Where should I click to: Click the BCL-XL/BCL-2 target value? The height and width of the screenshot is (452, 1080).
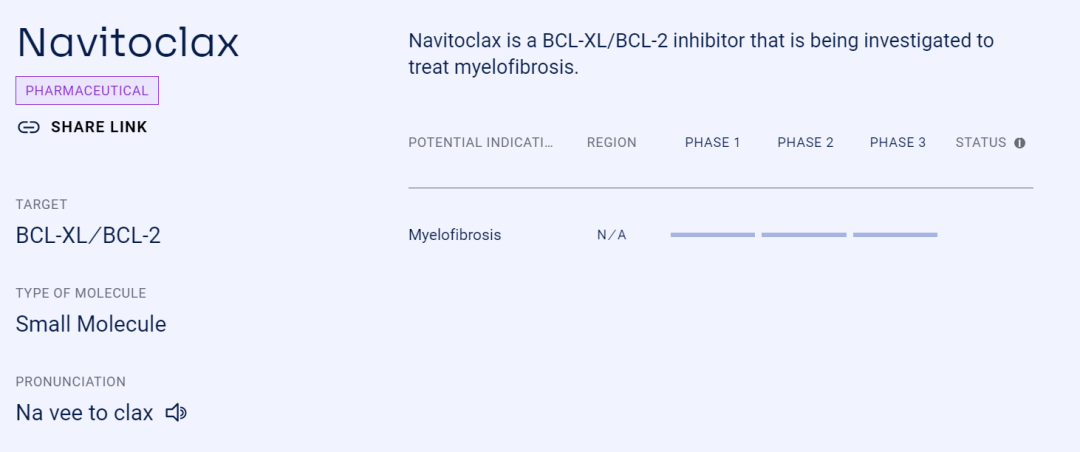click(88, 236)
